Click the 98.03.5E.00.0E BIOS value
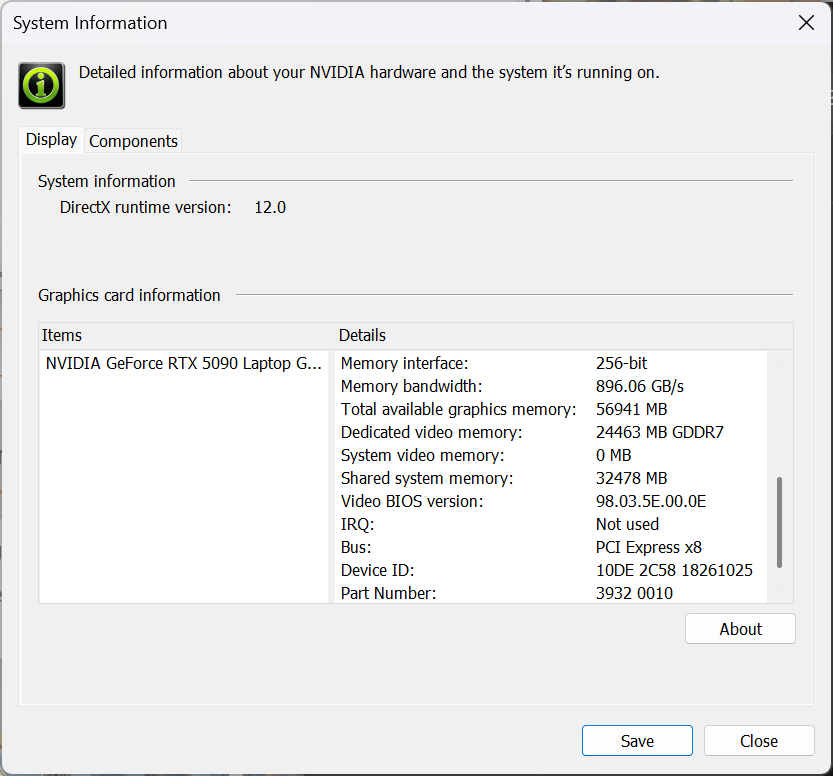The image size is (833, 776). (651, 501)
